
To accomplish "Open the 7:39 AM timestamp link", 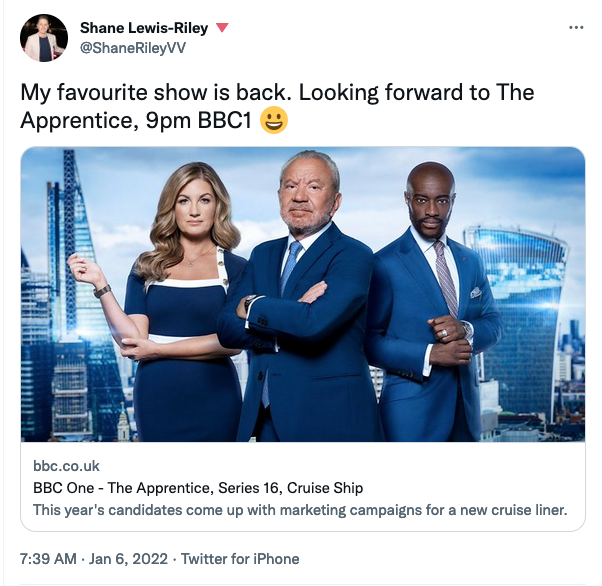I will point(48,559).
